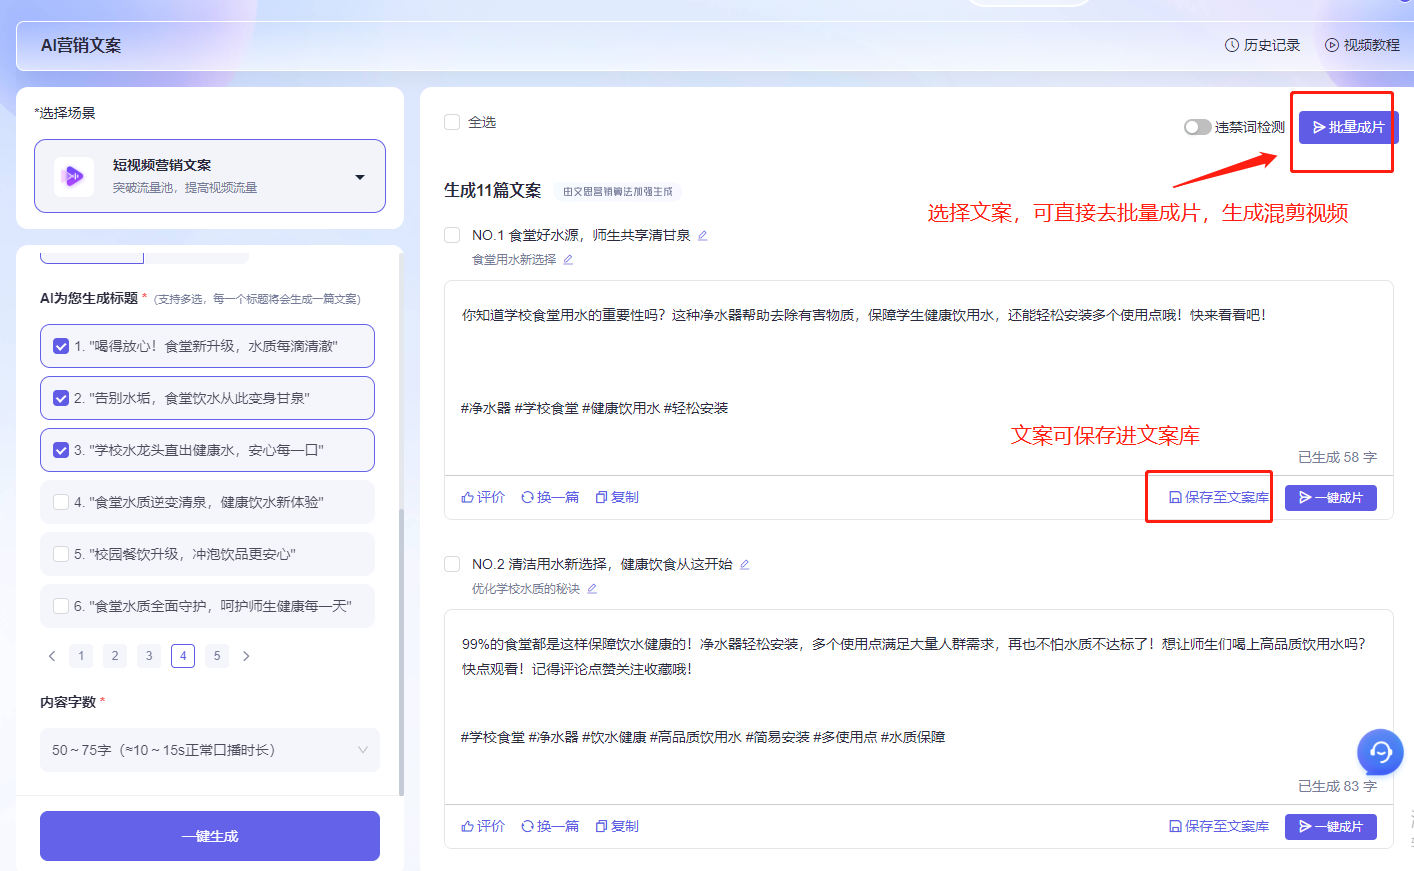Click 一键成片 for article NO.1
Viewport: 1414px width, 871px height.
coord(1330,498)
